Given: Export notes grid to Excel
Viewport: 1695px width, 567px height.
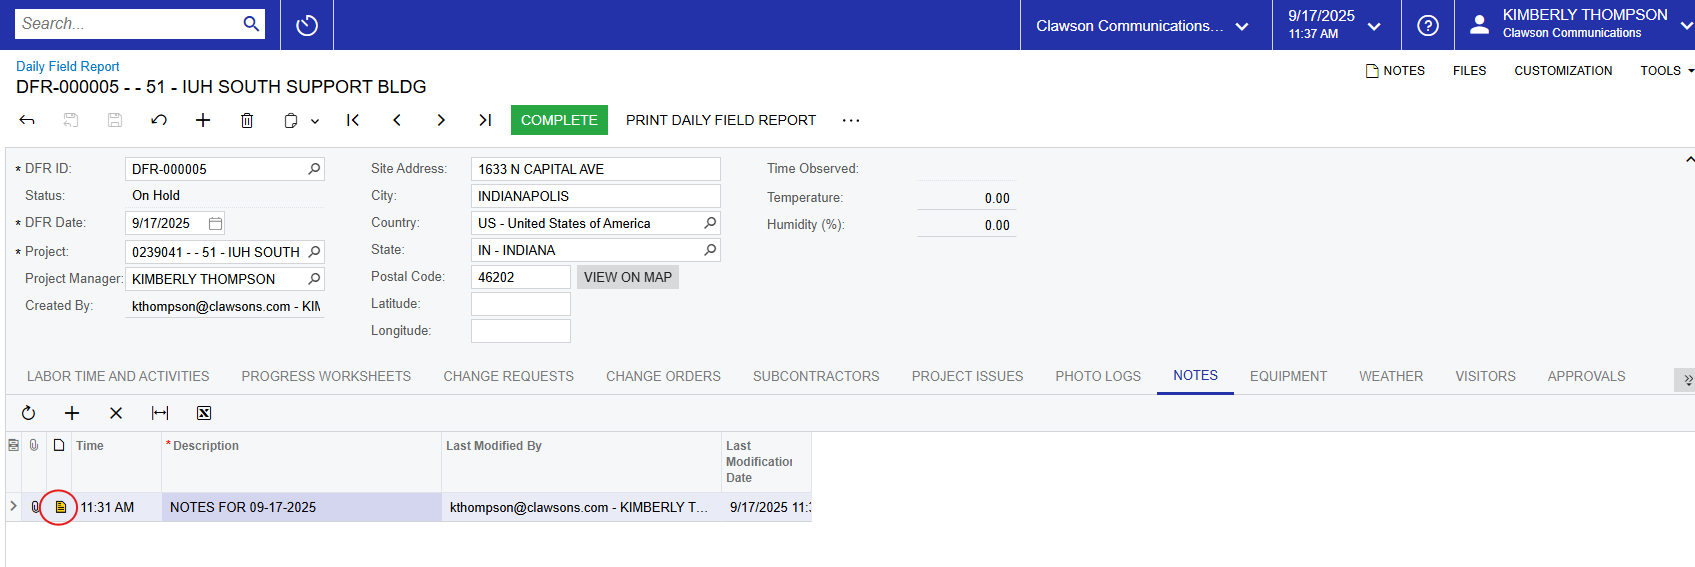Looking at the screenshot, I should click(204, 413).
